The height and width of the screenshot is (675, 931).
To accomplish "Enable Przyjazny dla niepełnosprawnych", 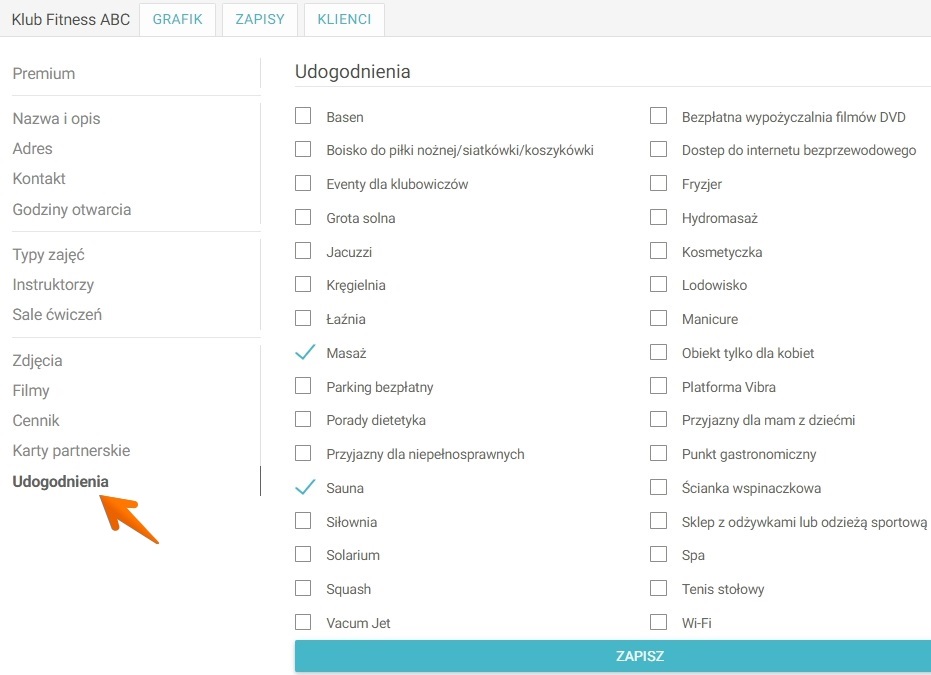I will click(303, 453).
